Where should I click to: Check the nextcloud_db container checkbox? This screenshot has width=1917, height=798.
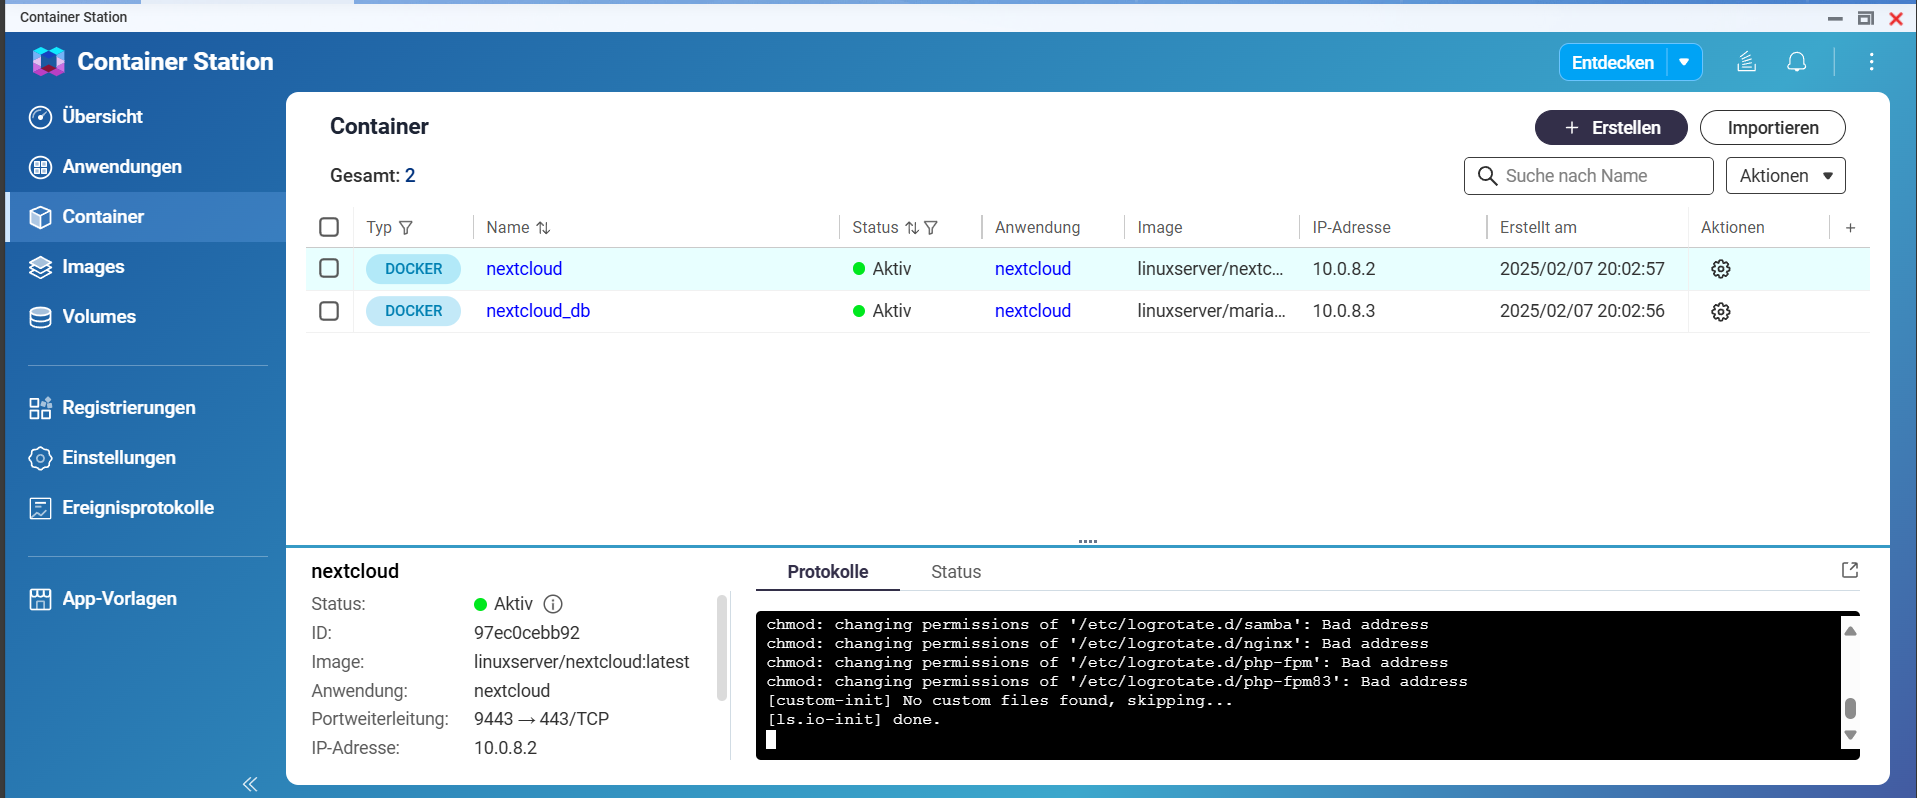click(329, 311)
